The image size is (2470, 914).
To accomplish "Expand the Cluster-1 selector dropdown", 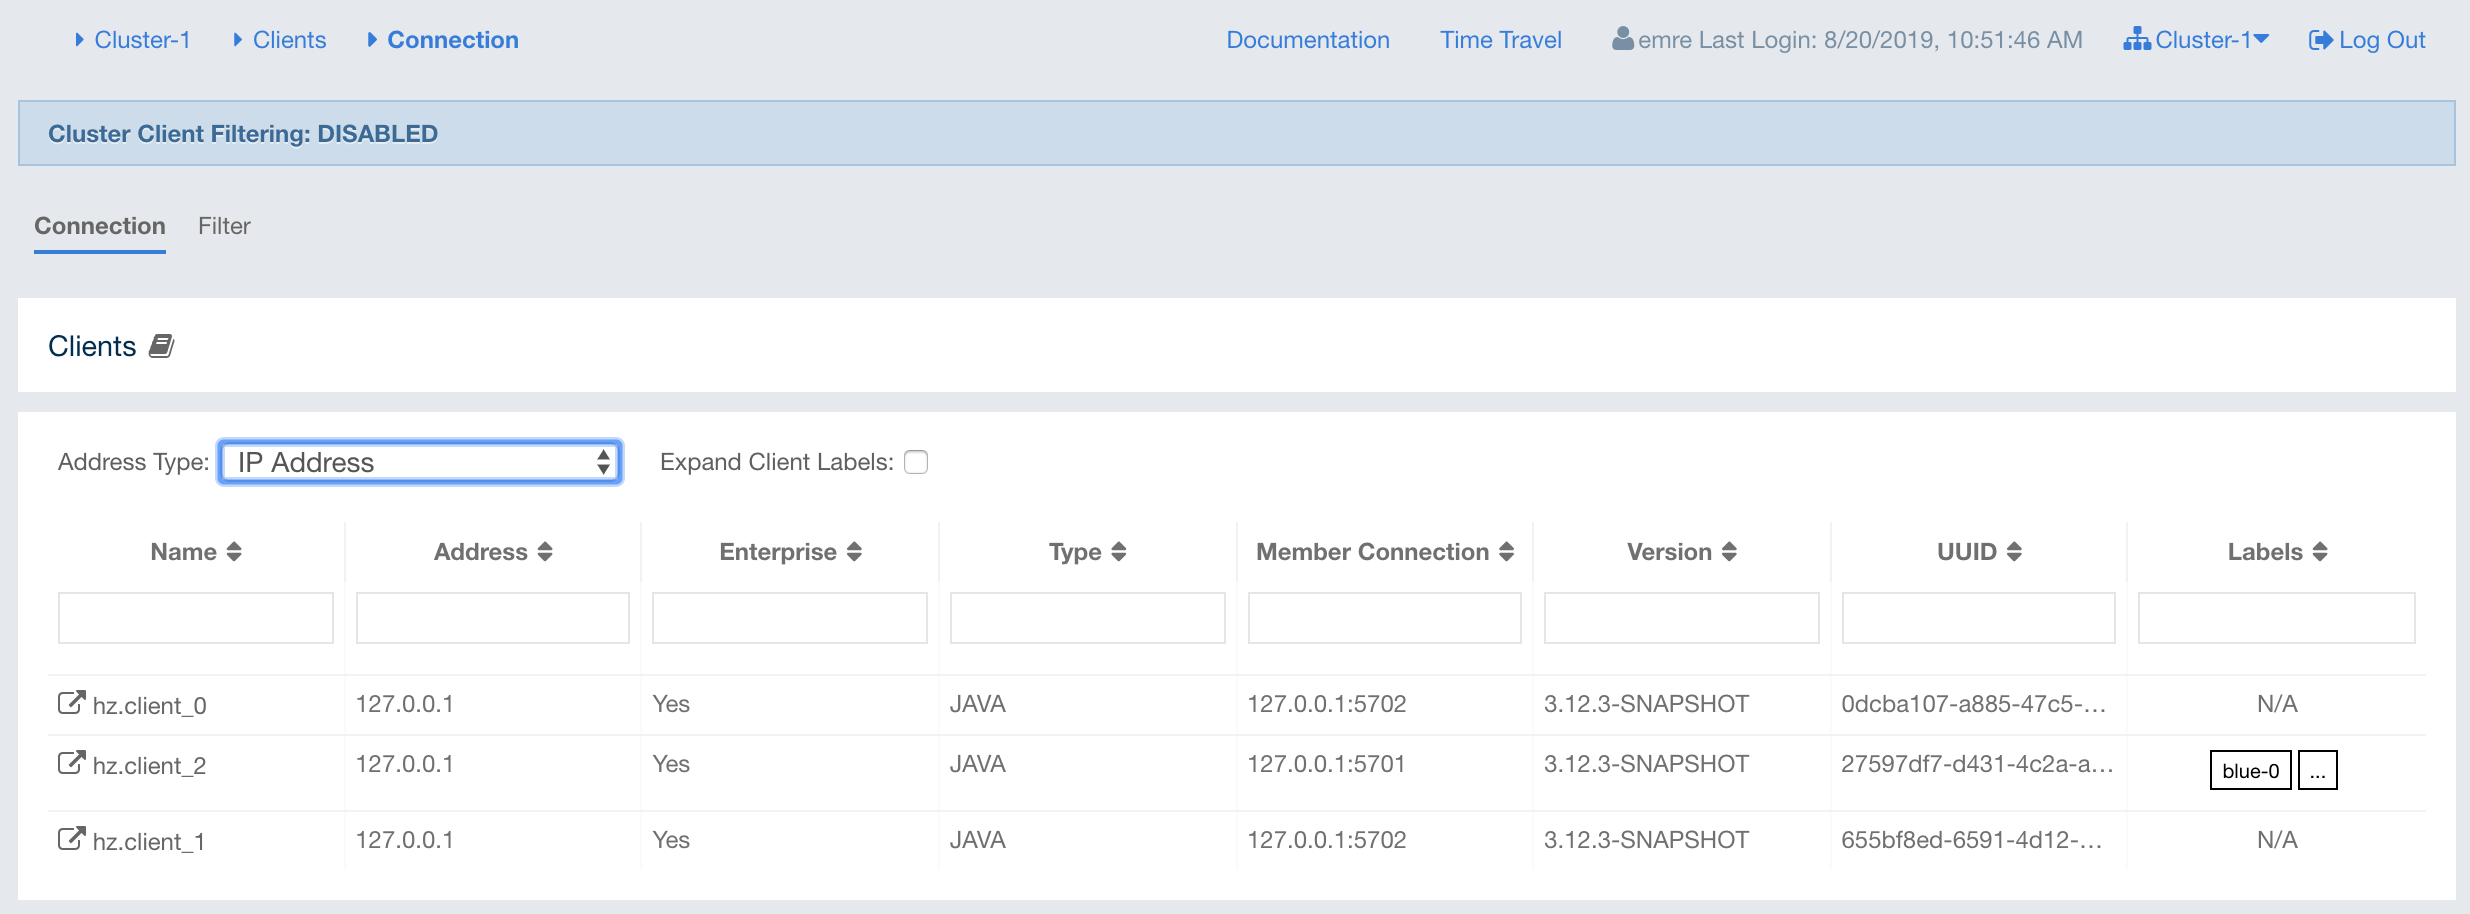I will pos(2197,40).
